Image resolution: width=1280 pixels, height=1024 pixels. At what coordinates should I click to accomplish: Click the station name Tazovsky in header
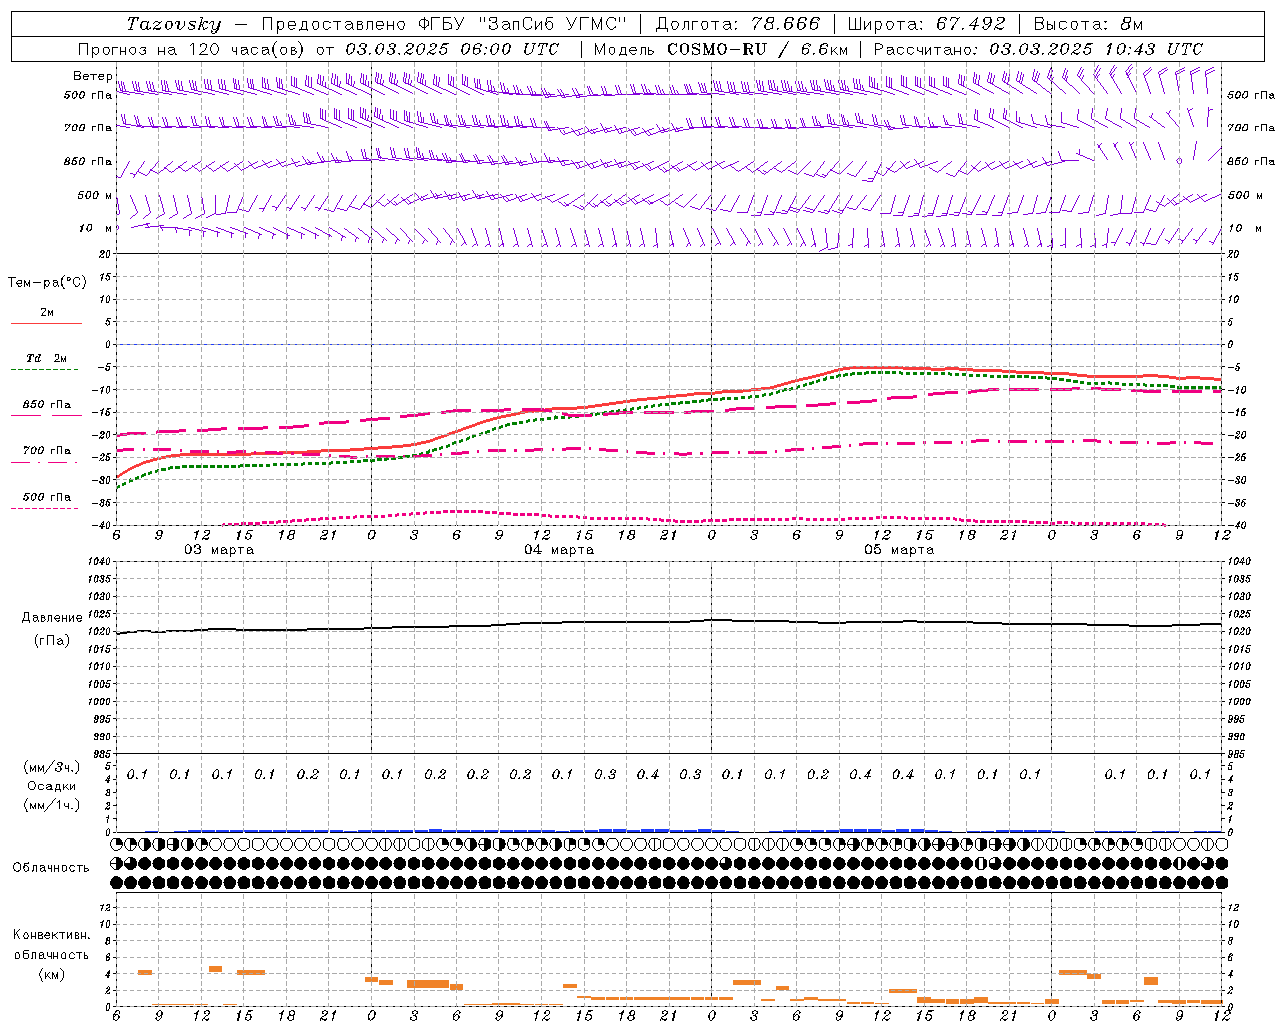(174, 24)
